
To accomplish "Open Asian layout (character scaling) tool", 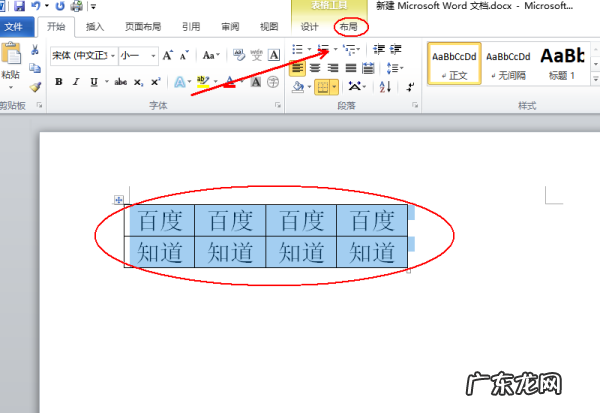I will point(354,87).
